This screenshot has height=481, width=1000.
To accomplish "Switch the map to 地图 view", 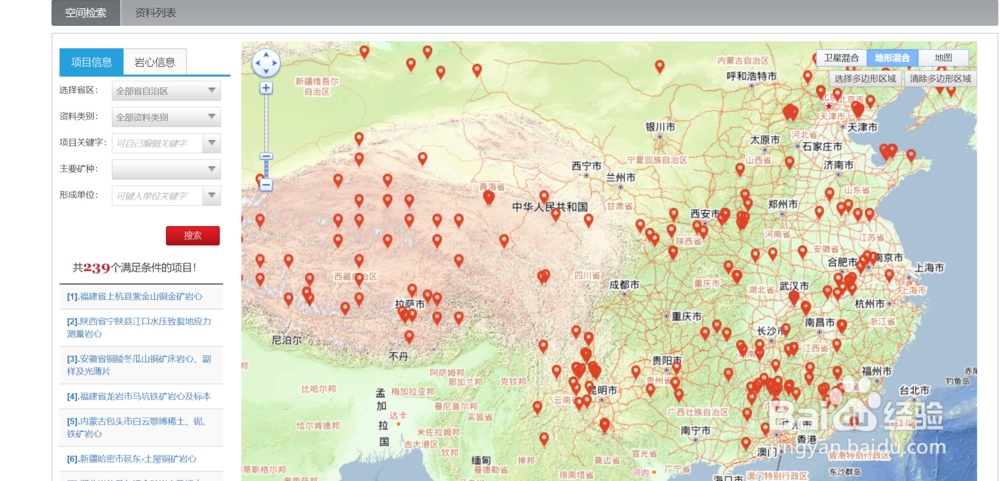I will point(943,57).
